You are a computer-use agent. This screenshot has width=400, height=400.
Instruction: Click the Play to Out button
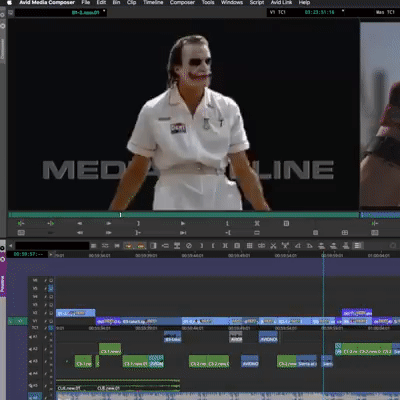[183, 232]
